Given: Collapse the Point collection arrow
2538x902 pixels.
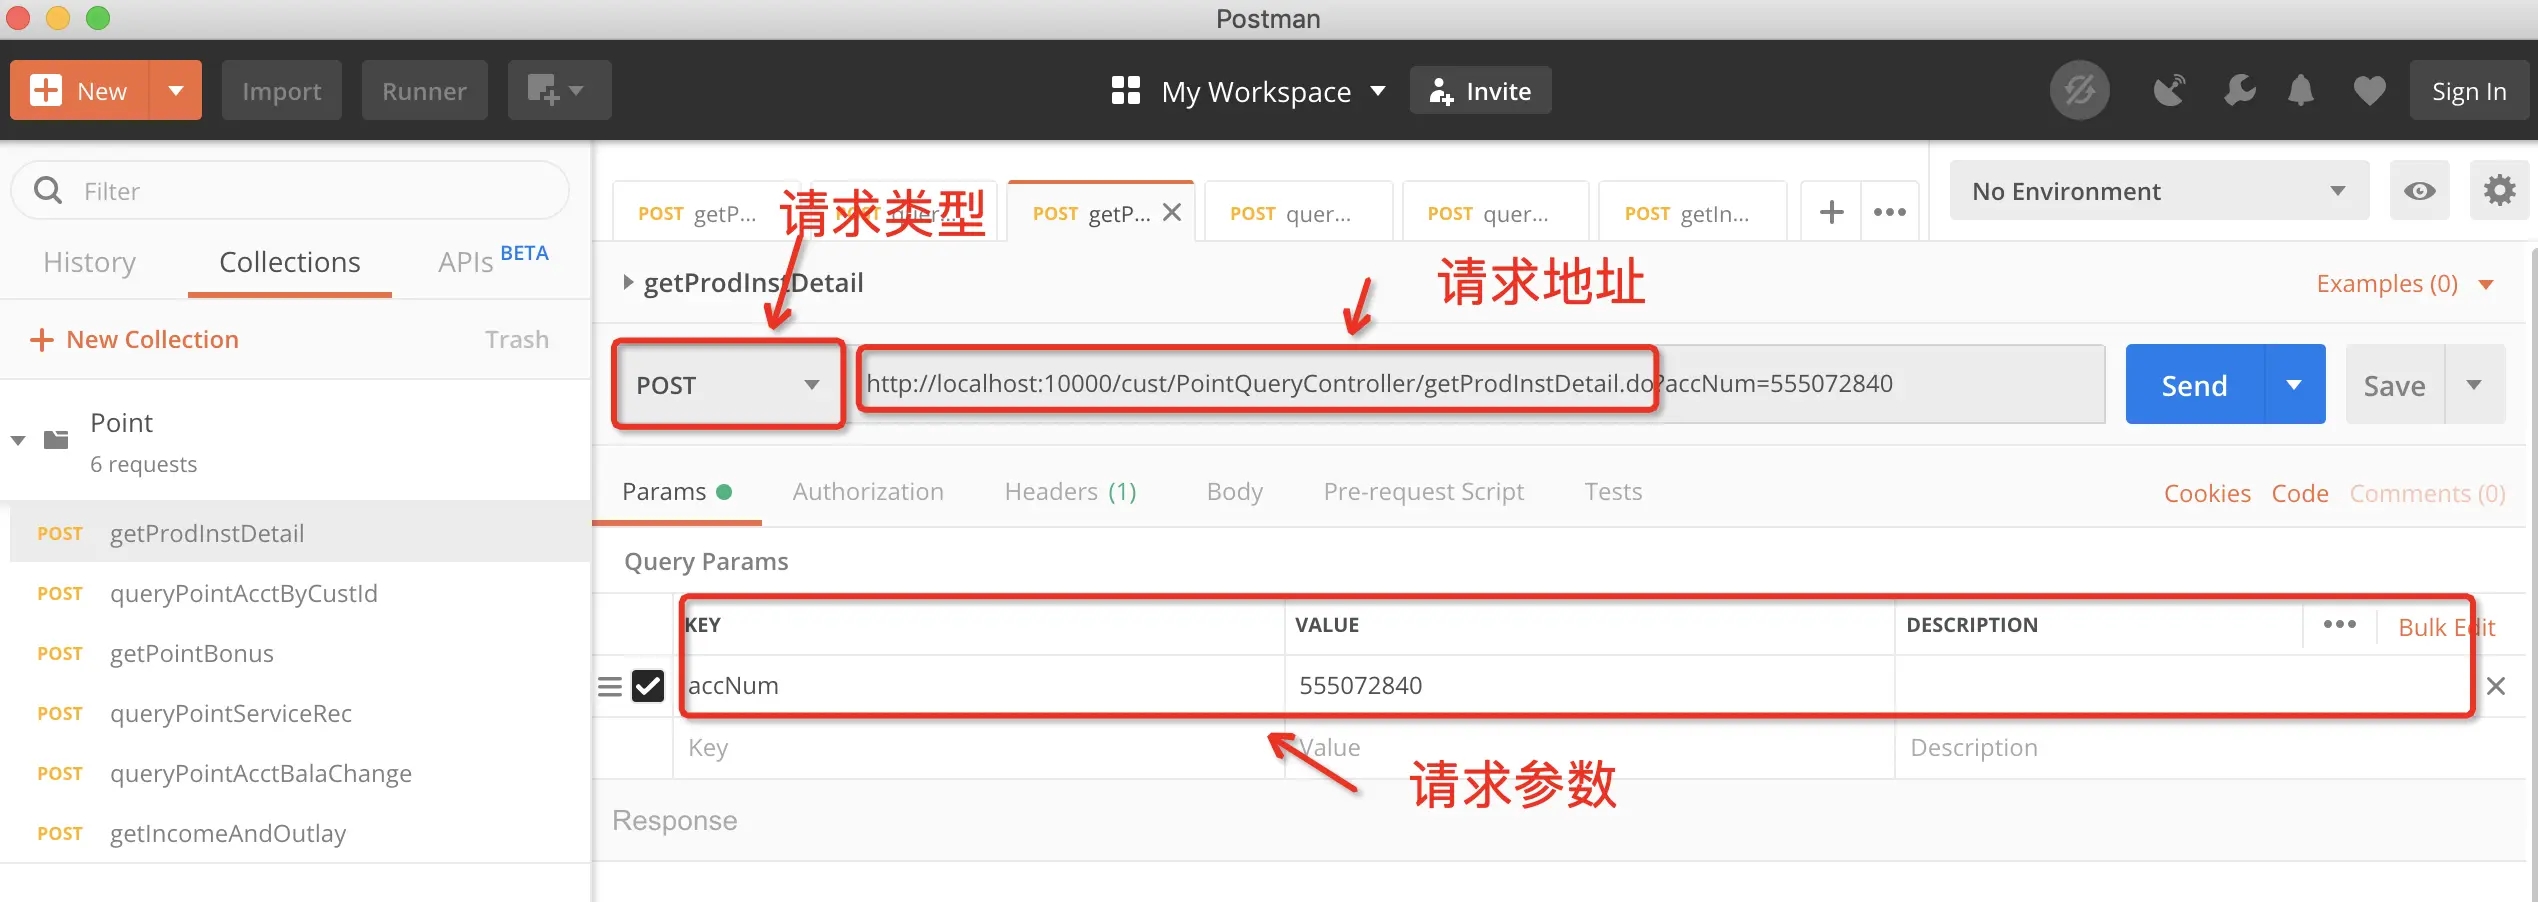Looking at the screenshot, I should point(18,440).
